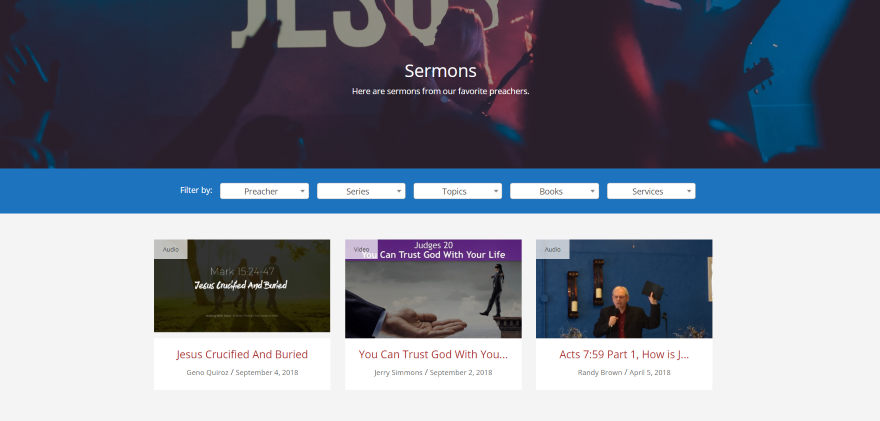Screen dimensions: 880x421
Task: Select preacher name Geno Quiroz
Action: point(207,372)
